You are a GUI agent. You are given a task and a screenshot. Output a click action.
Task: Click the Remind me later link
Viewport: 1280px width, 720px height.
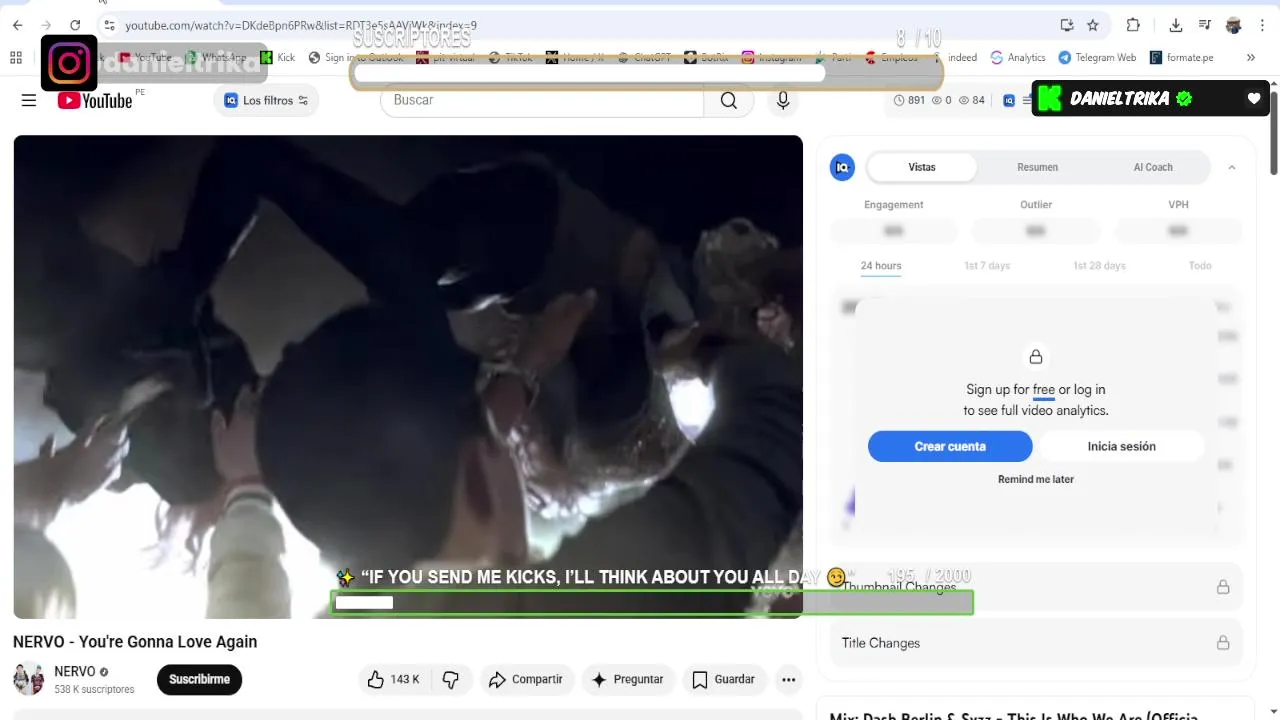pyautogui.click(x=1036, y=479)
